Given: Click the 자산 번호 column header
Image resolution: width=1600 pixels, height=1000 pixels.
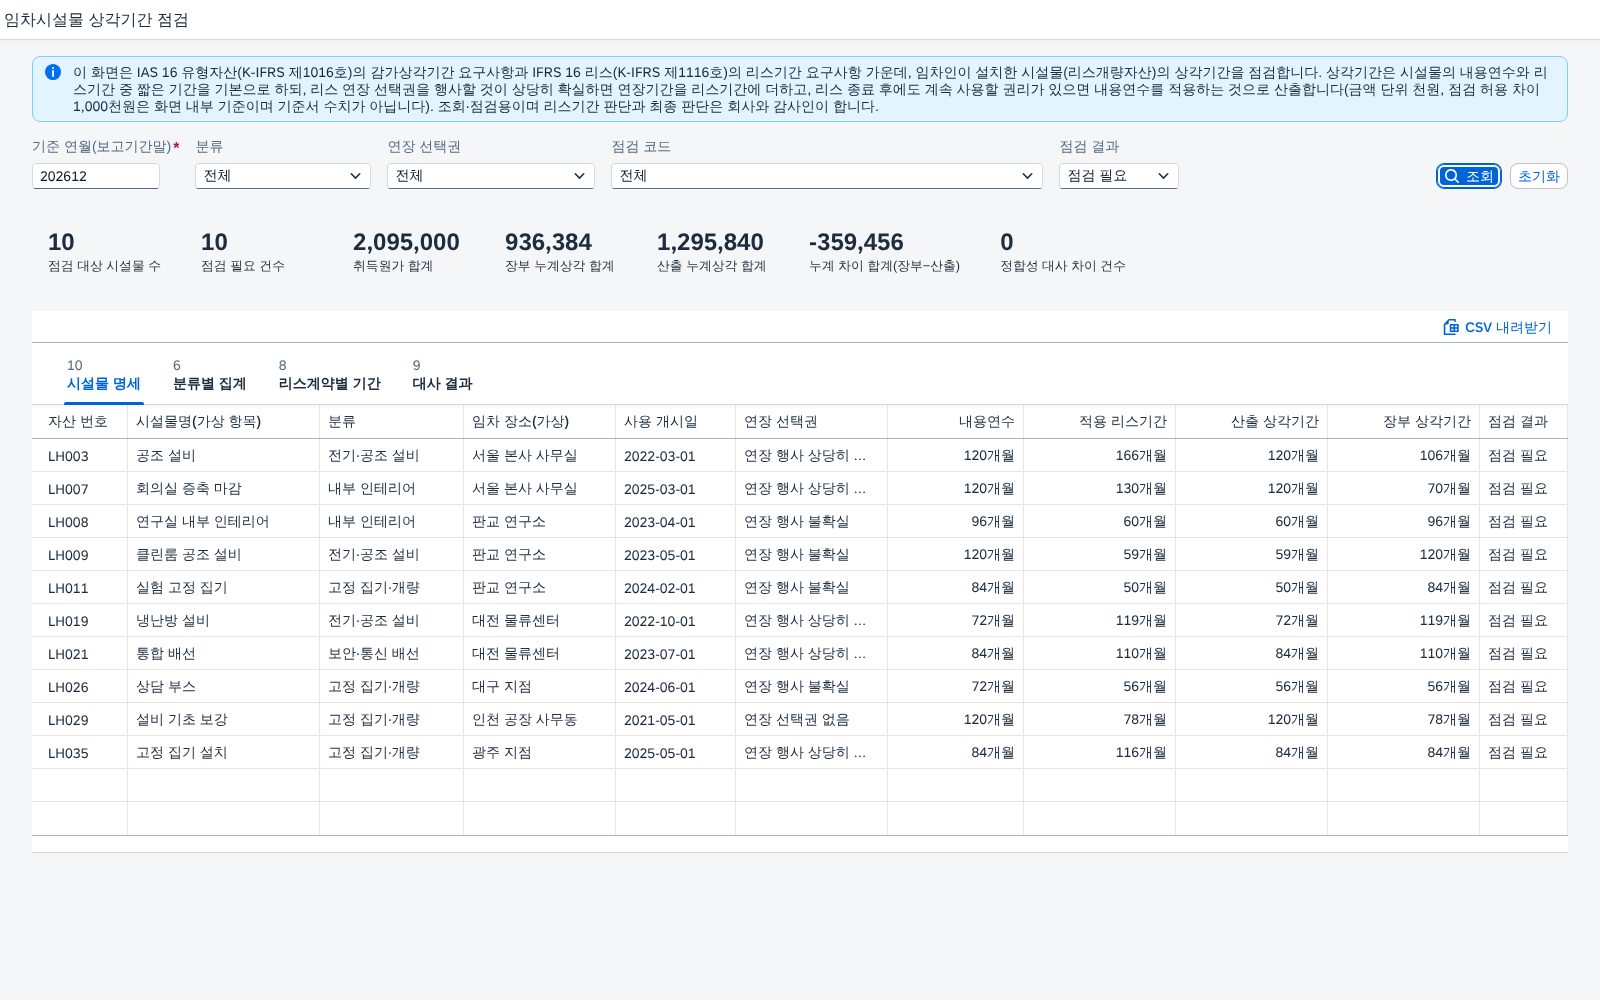Looking at the screenshot, I should [x=79, y=422].
